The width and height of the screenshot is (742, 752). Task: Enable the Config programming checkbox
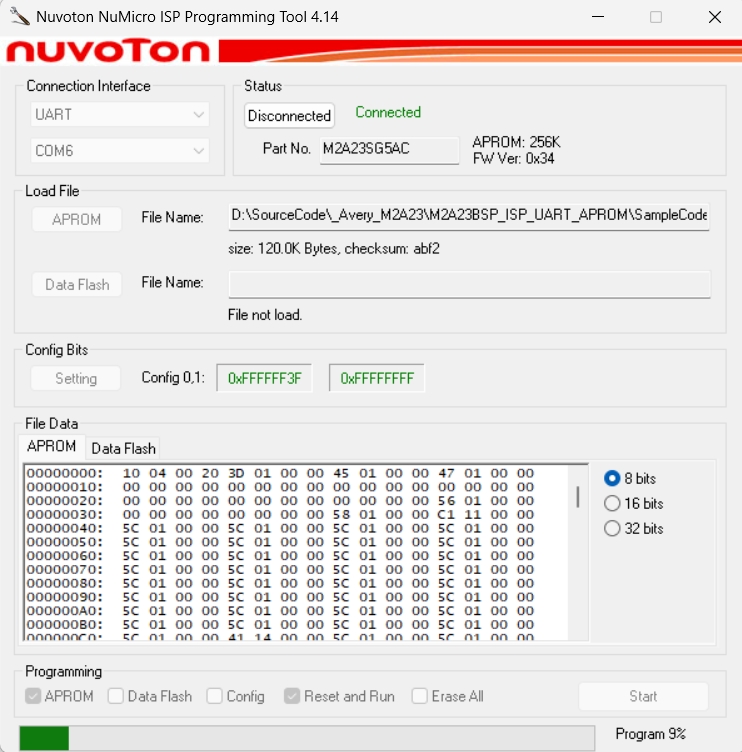[215, 696]
